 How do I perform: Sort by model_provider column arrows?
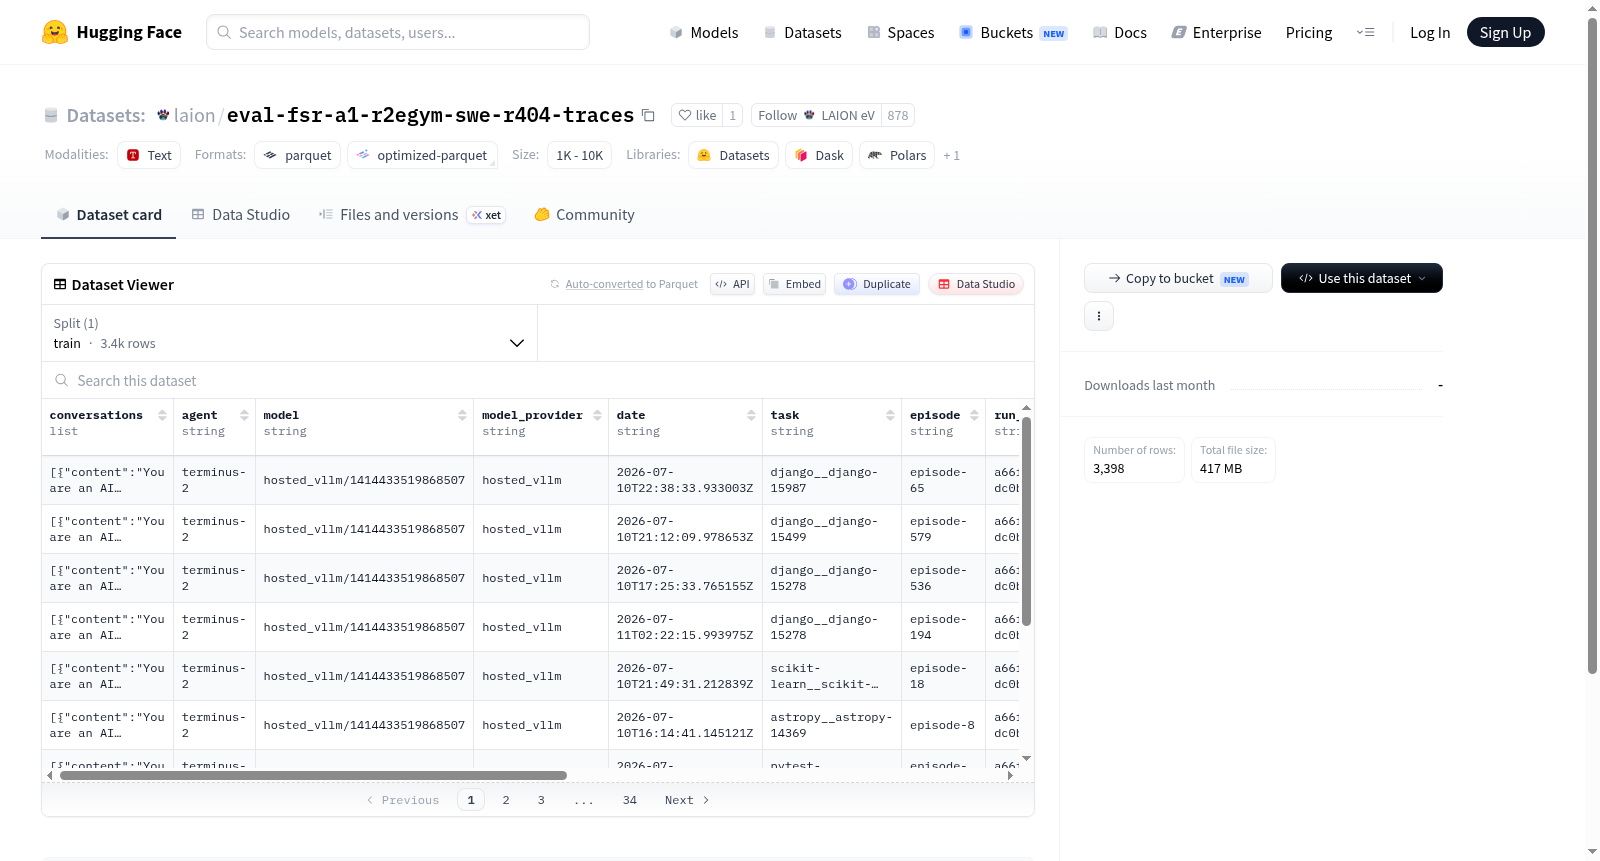point(597,415)
